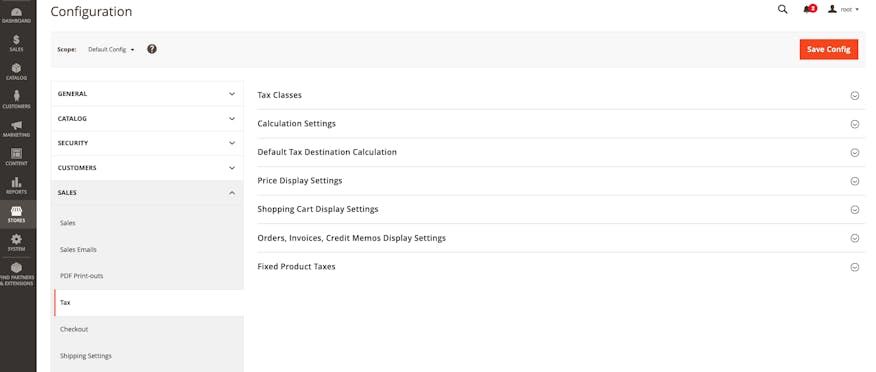Expand Shopping Cart Display Settings section

pyautogui.click(x=560, y=209)
